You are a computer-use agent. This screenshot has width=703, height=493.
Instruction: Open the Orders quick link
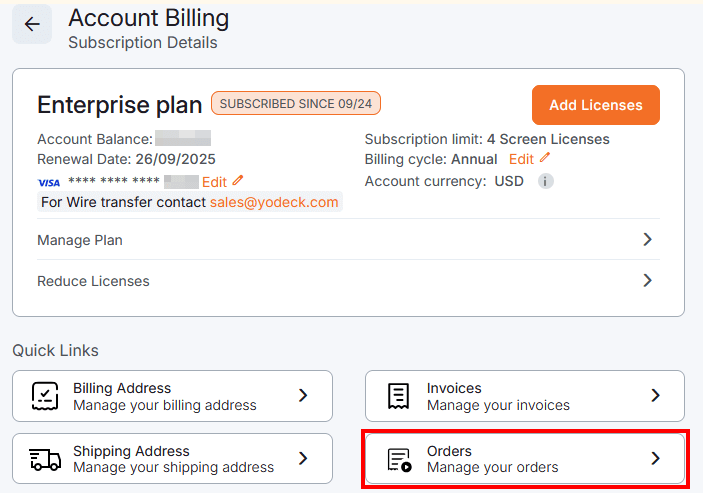pyautogui.click(x=525, y=459)
